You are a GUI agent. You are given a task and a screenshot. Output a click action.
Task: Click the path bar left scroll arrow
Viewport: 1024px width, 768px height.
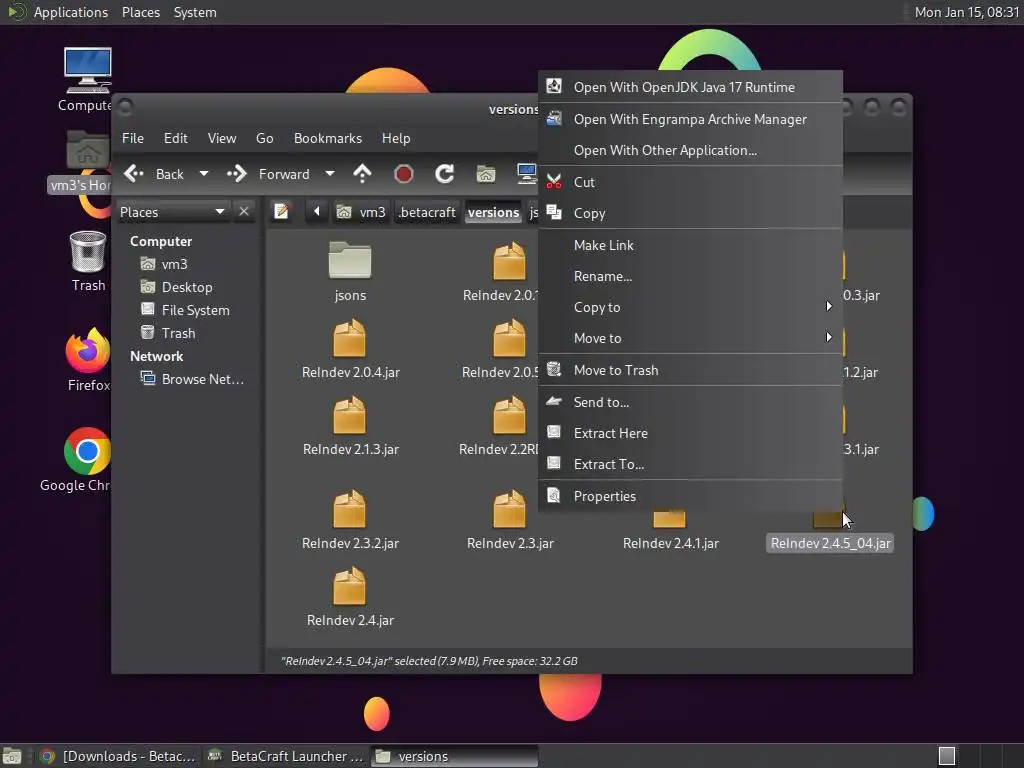tap(317, 212)
